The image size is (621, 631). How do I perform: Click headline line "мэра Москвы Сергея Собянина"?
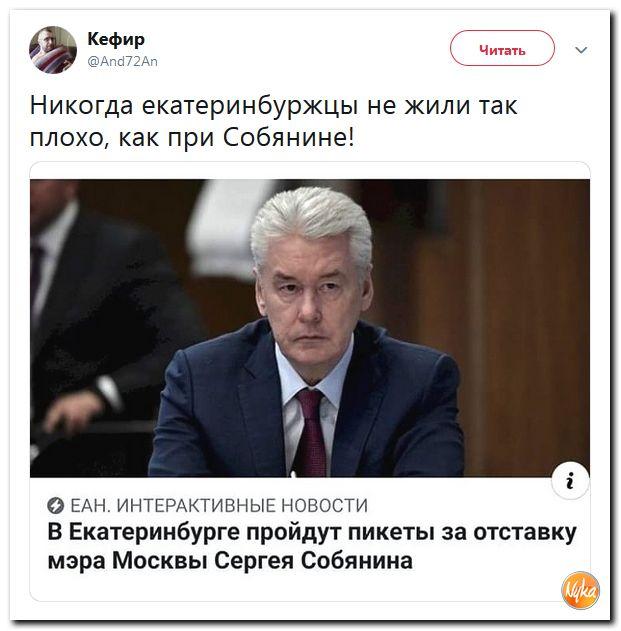(230, 561)
